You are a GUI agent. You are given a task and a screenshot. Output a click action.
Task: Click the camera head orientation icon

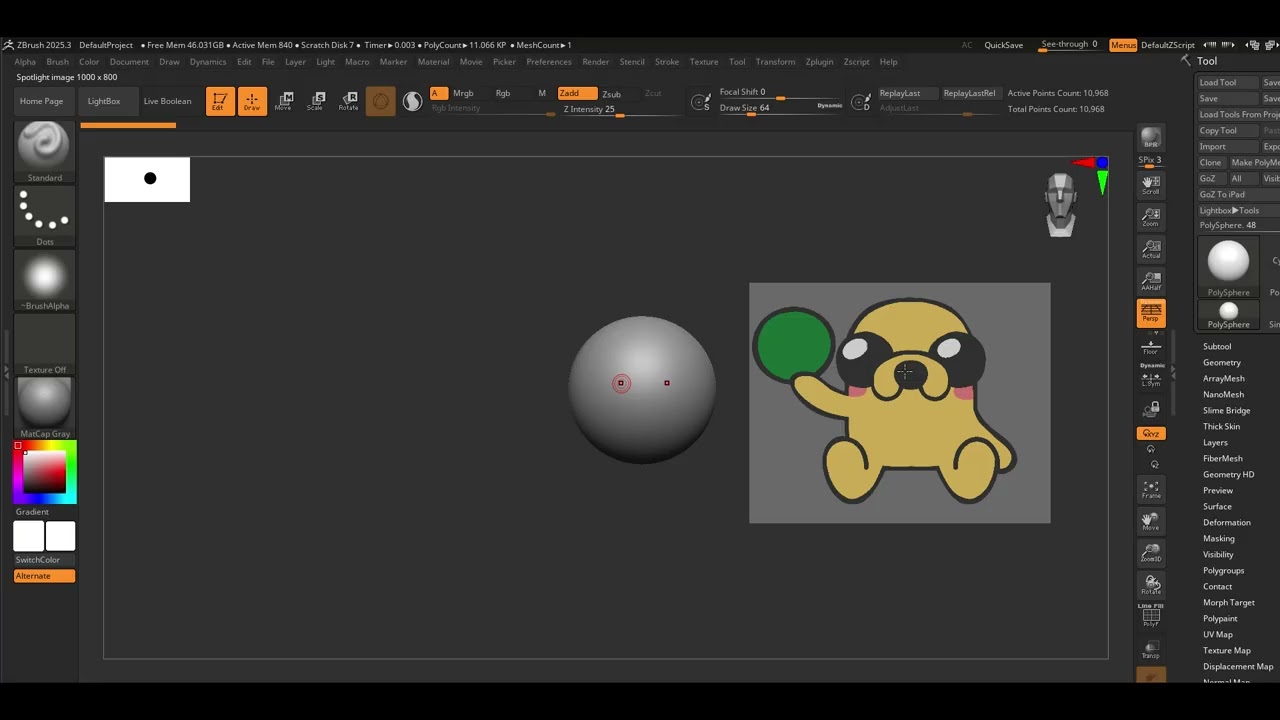1060,205
